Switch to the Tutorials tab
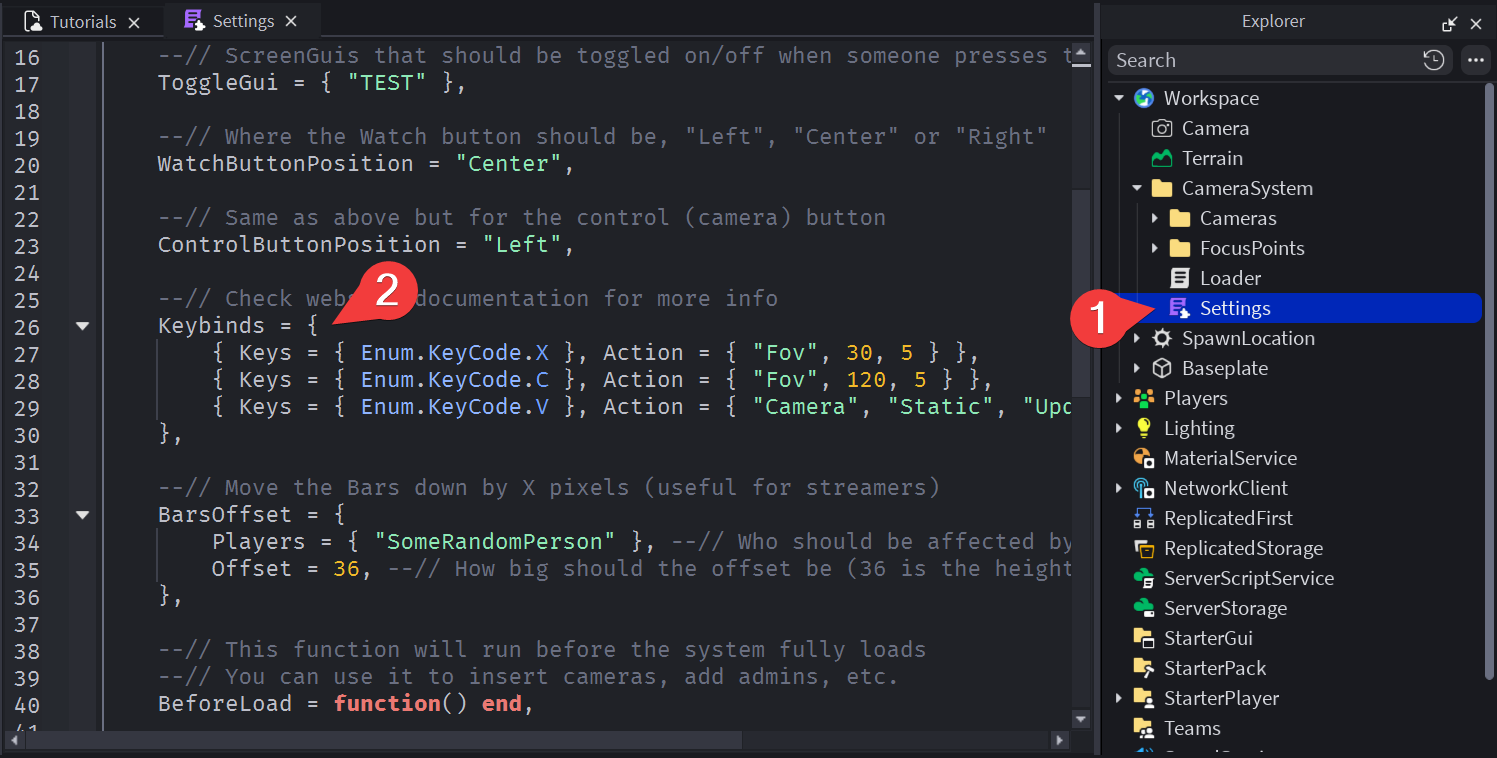The height and width of the screenshot is (758, 1497). [x=82, y=22]
